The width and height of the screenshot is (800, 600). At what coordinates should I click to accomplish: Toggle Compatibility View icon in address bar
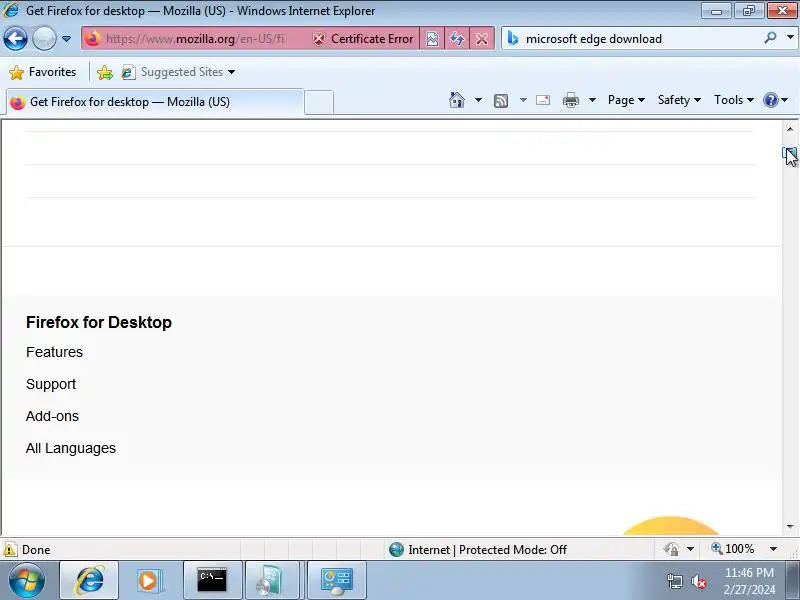point(432,39)
